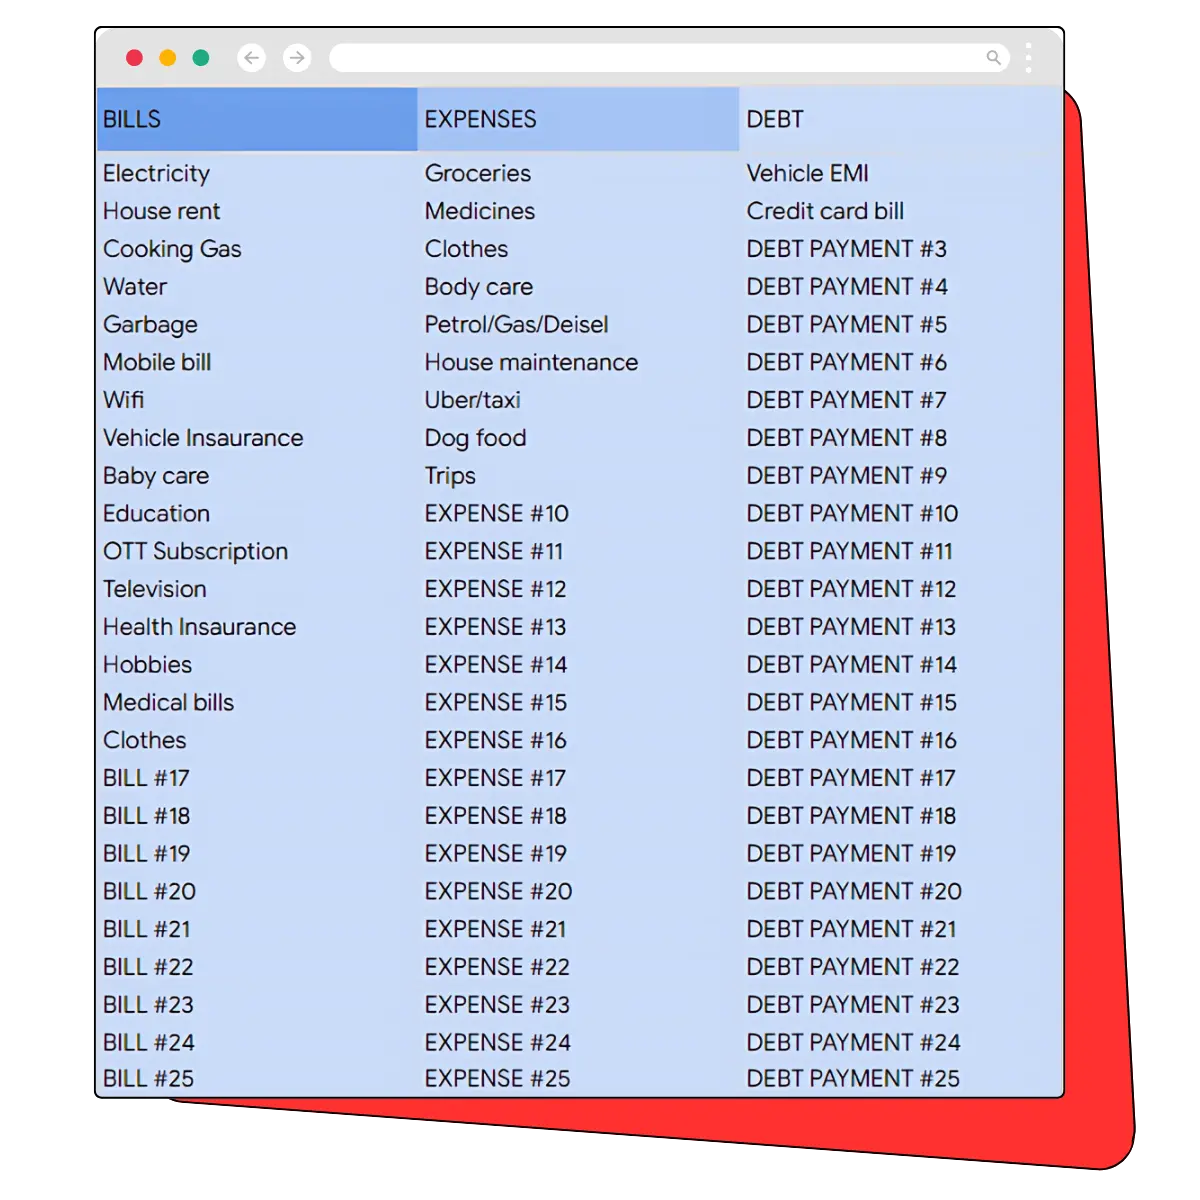Click the green maximize window dot

[201, 58]
